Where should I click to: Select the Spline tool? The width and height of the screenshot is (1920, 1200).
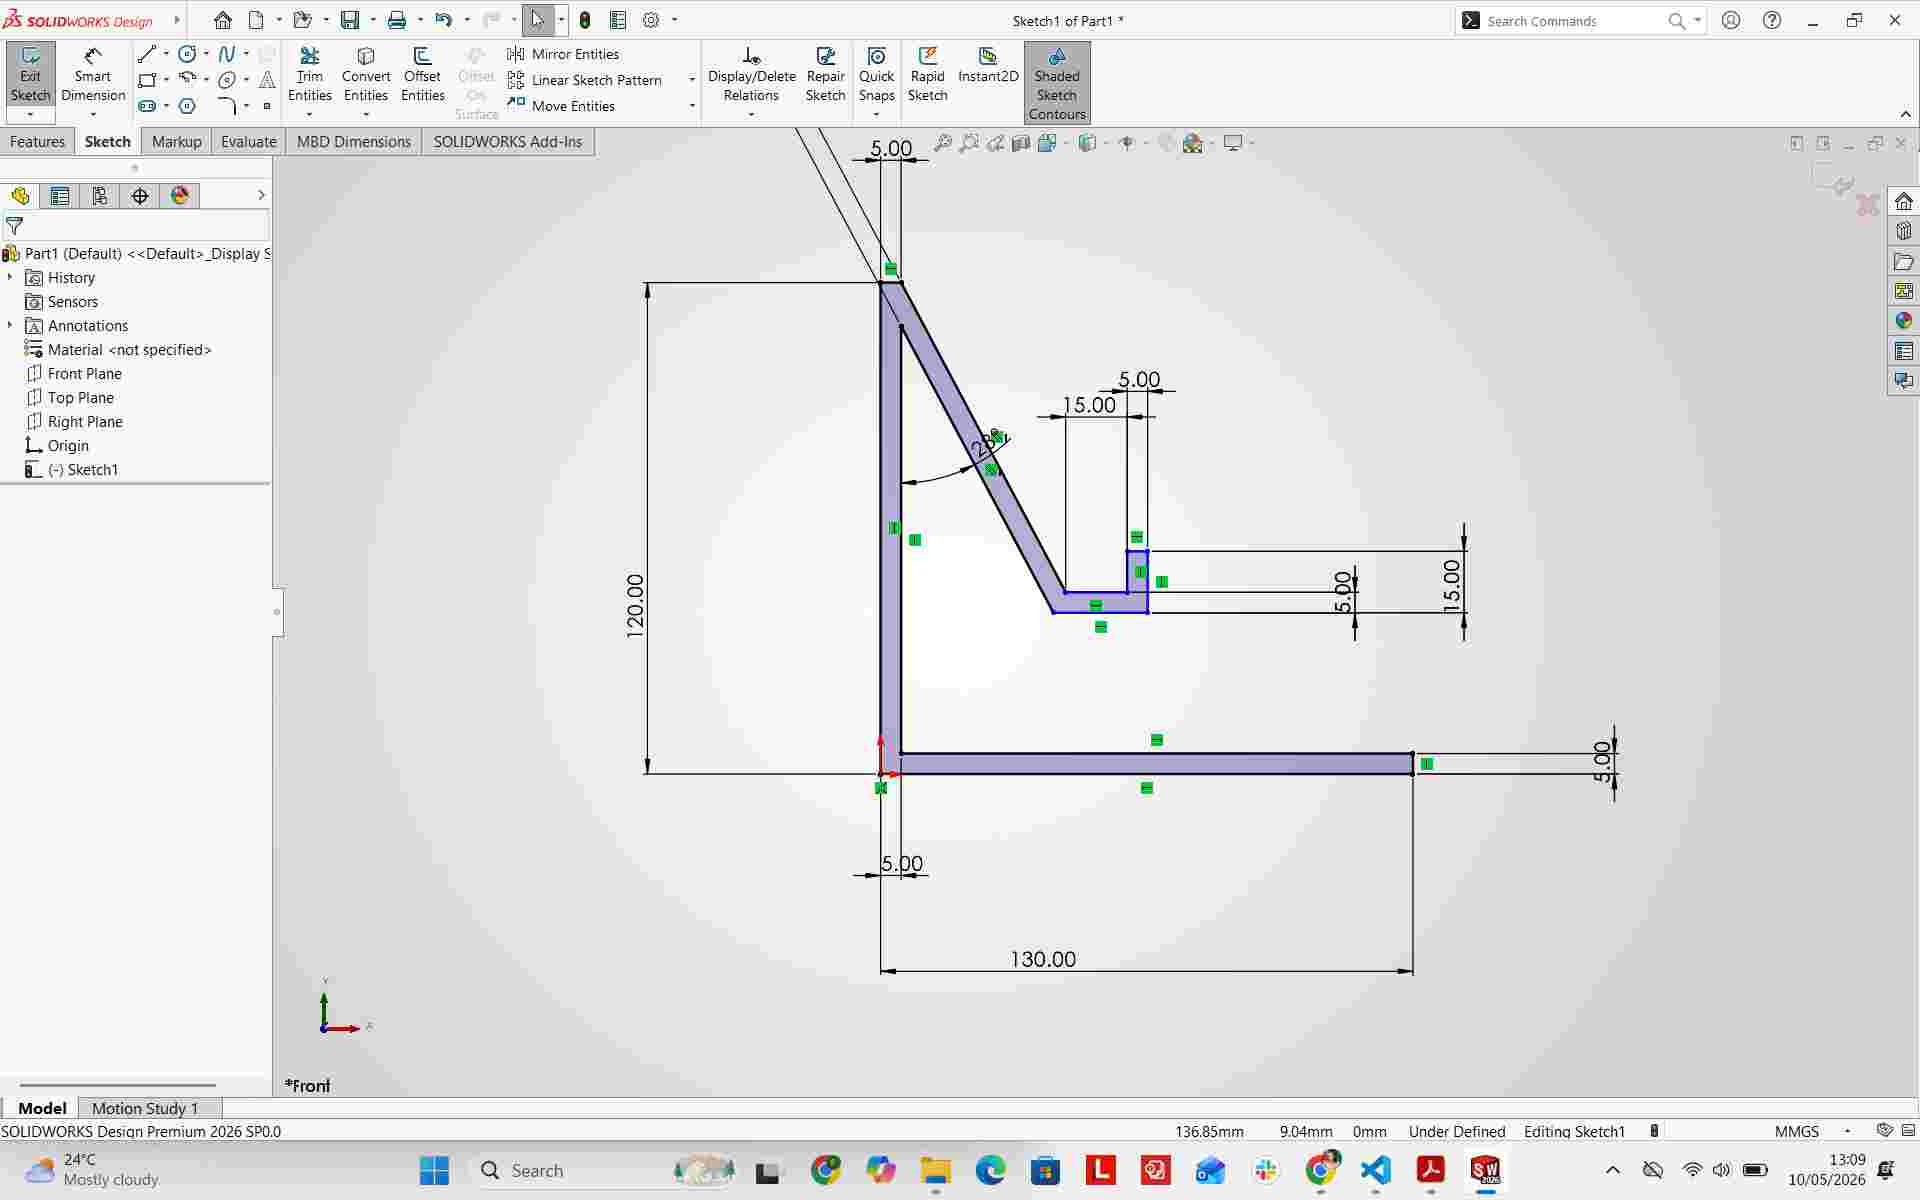tap(227, 54)
